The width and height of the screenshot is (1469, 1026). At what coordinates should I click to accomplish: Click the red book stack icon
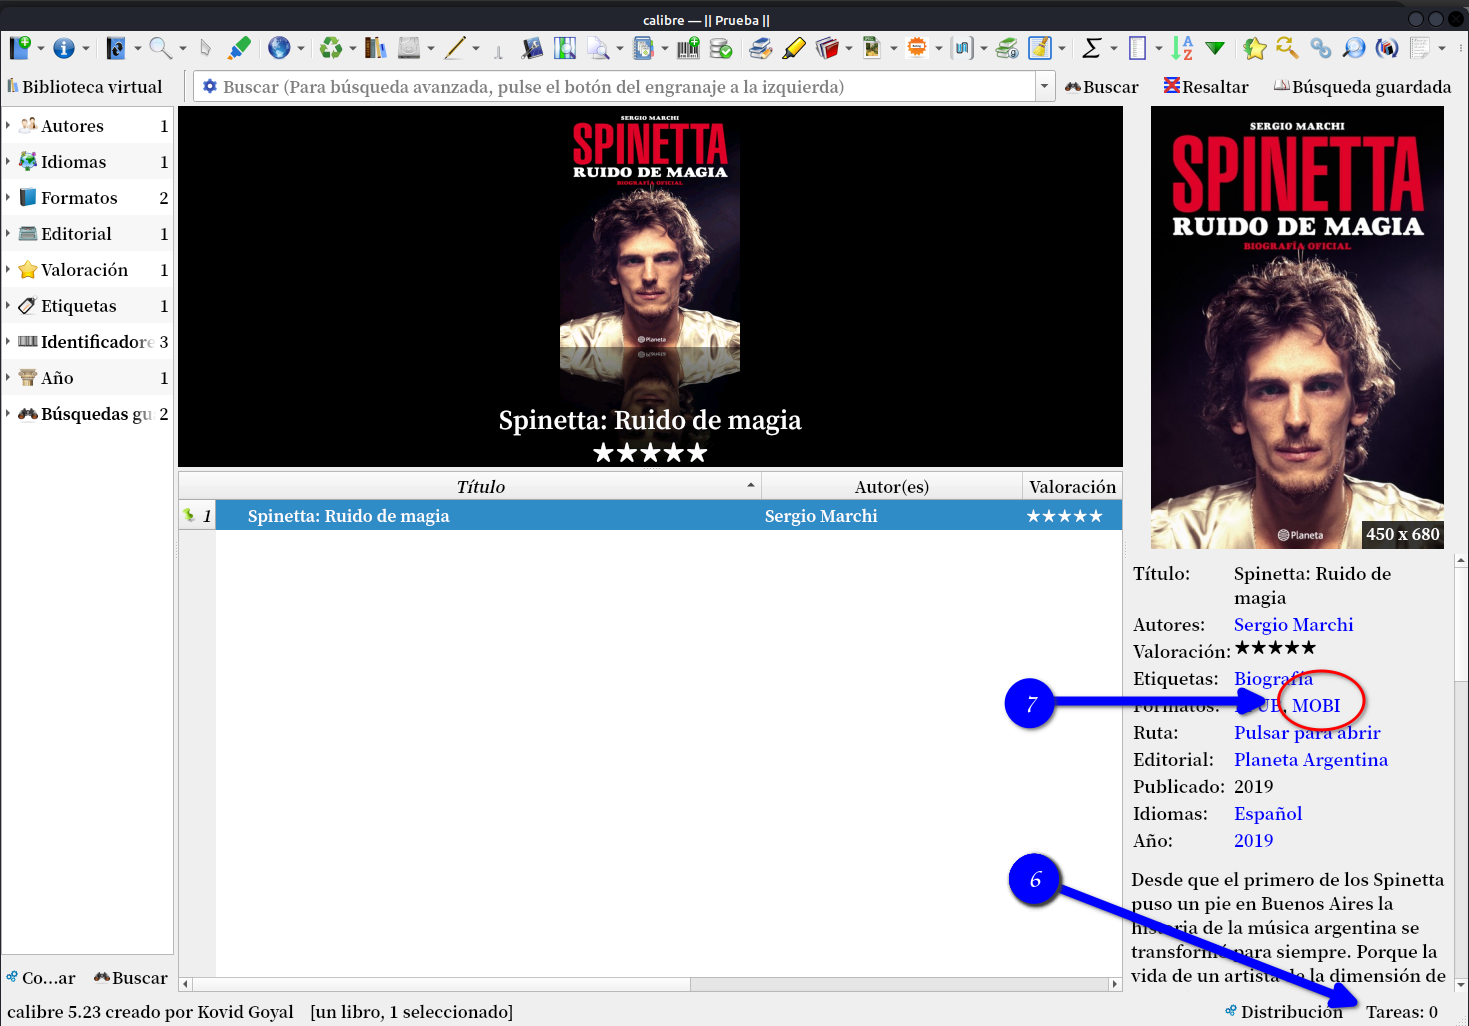point(827,47)
